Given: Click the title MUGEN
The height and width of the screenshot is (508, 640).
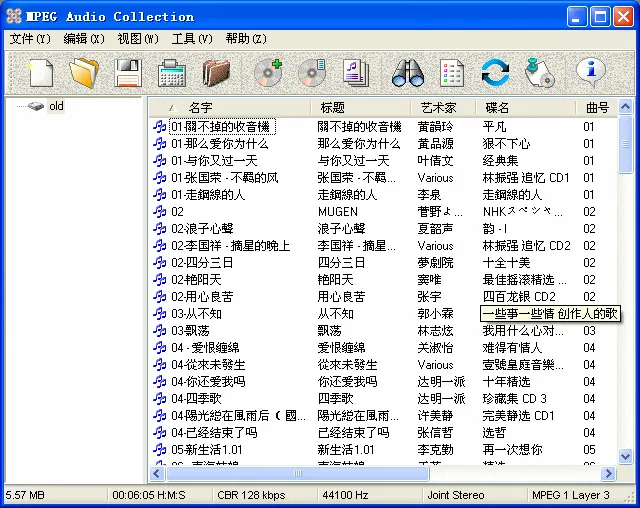Looking at the screenshot, I should pos(338,211).
